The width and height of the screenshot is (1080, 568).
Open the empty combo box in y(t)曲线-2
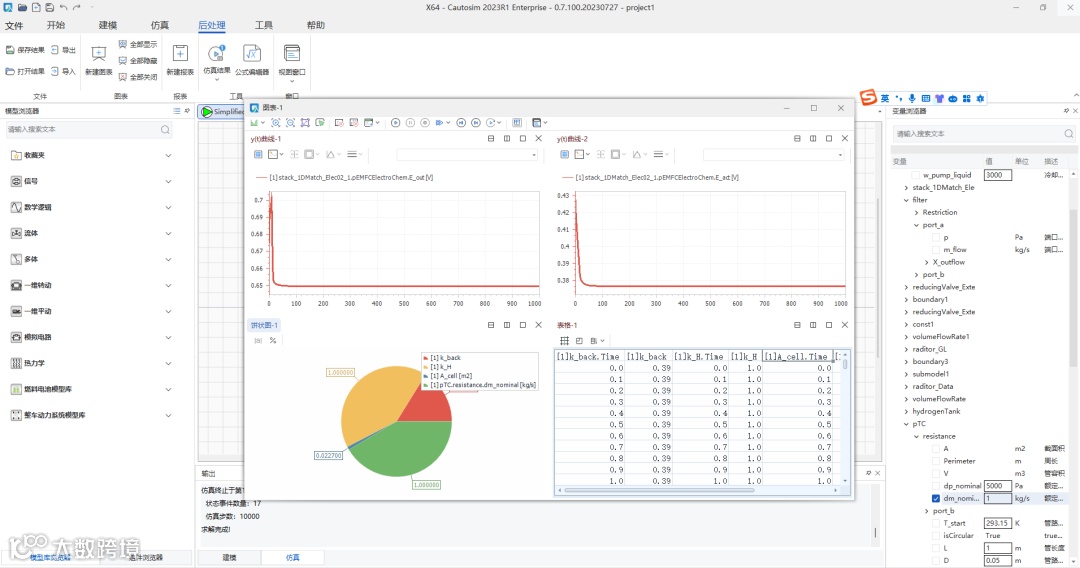773,155
